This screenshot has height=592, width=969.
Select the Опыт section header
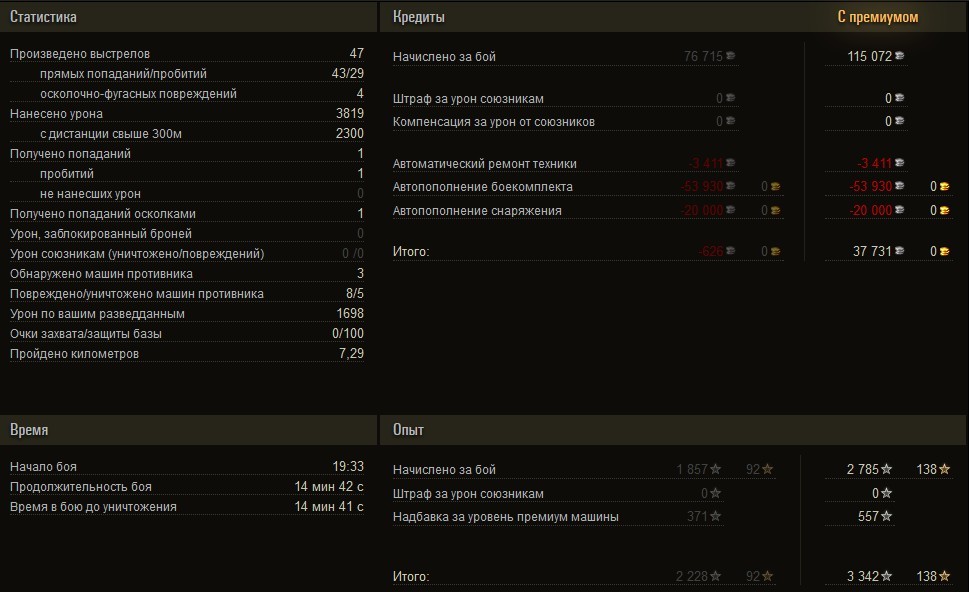408,429
